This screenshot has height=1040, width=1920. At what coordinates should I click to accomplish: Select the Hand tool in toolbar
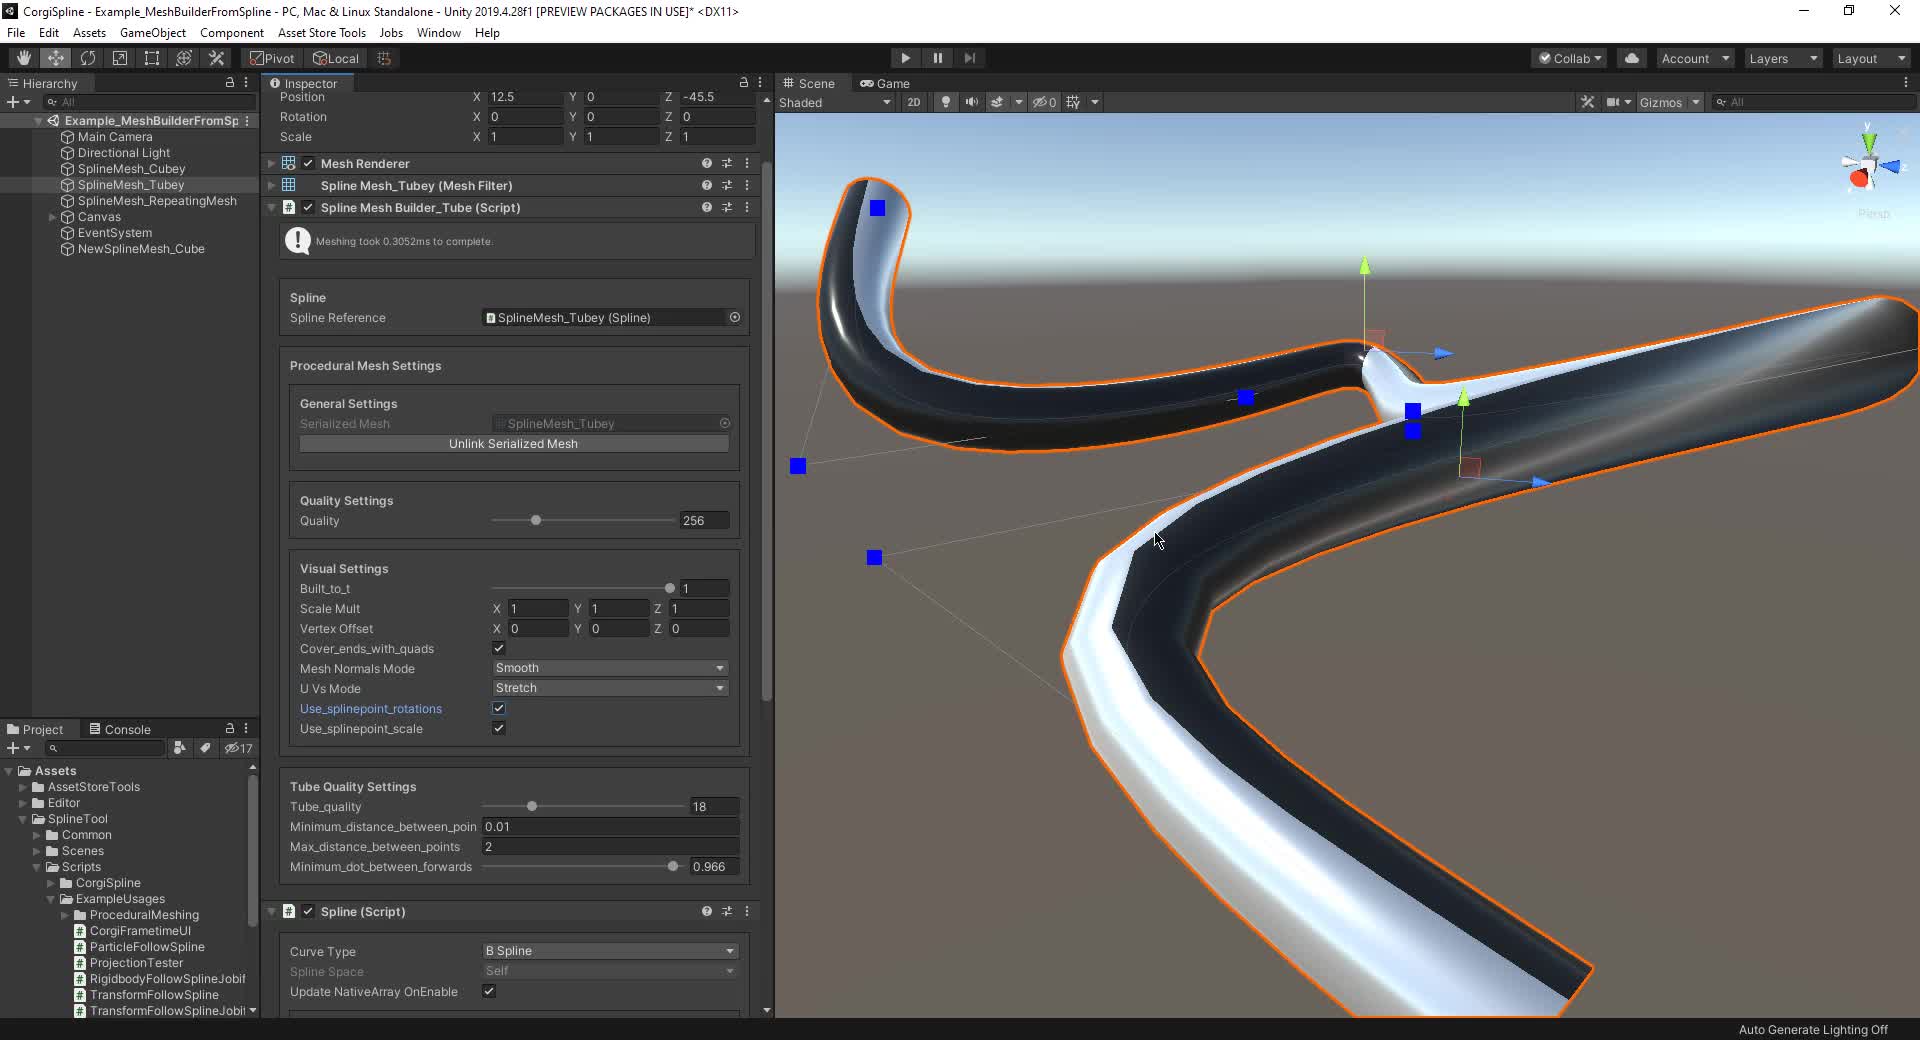tap(24, 58)
